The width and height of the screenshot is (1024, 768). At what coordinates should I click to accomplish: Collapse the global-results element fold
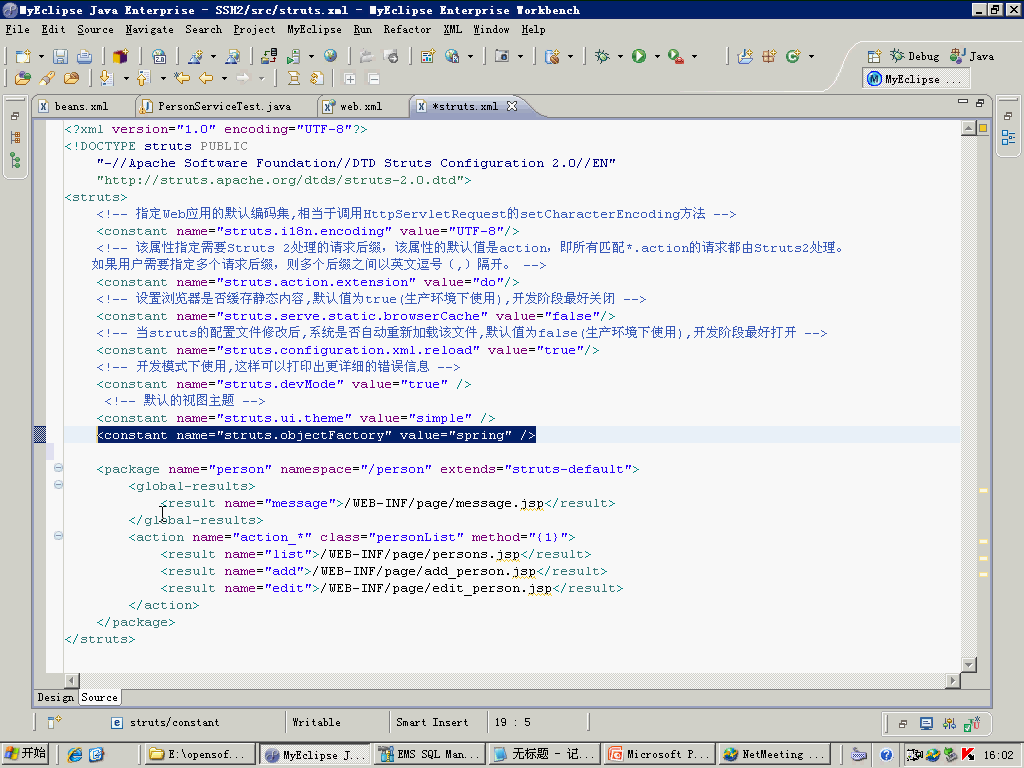tap(58, 485)
